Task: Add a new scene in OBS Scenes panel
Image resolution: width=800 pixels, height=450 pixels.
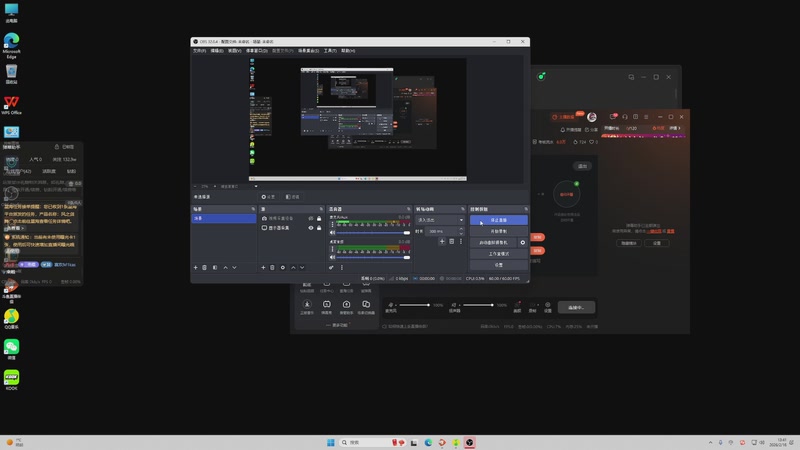Action: pos(195,267)
